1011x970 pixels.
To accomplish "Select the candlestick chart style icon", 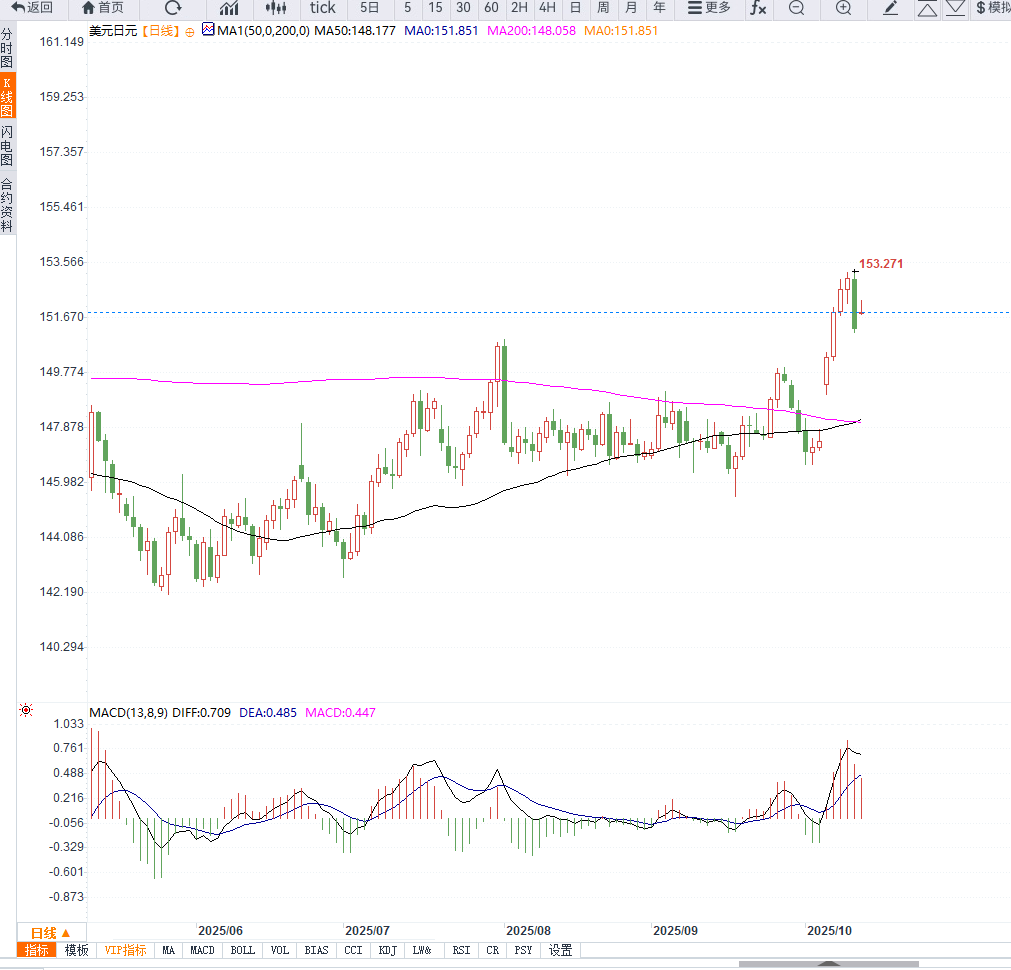I will [x=276, y=8].
